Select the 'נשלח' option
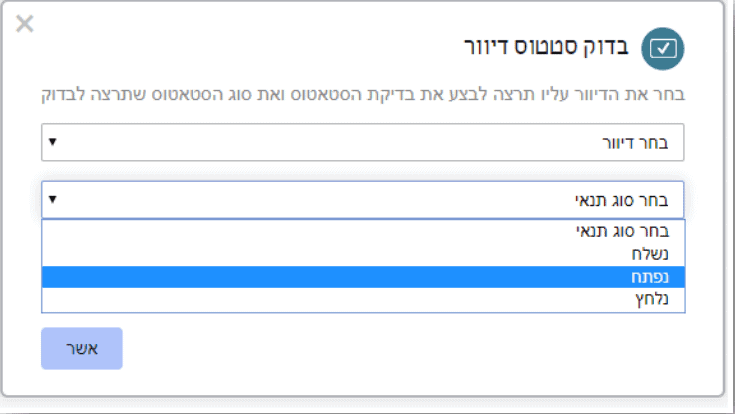735x414 pixels. point(363,254)
